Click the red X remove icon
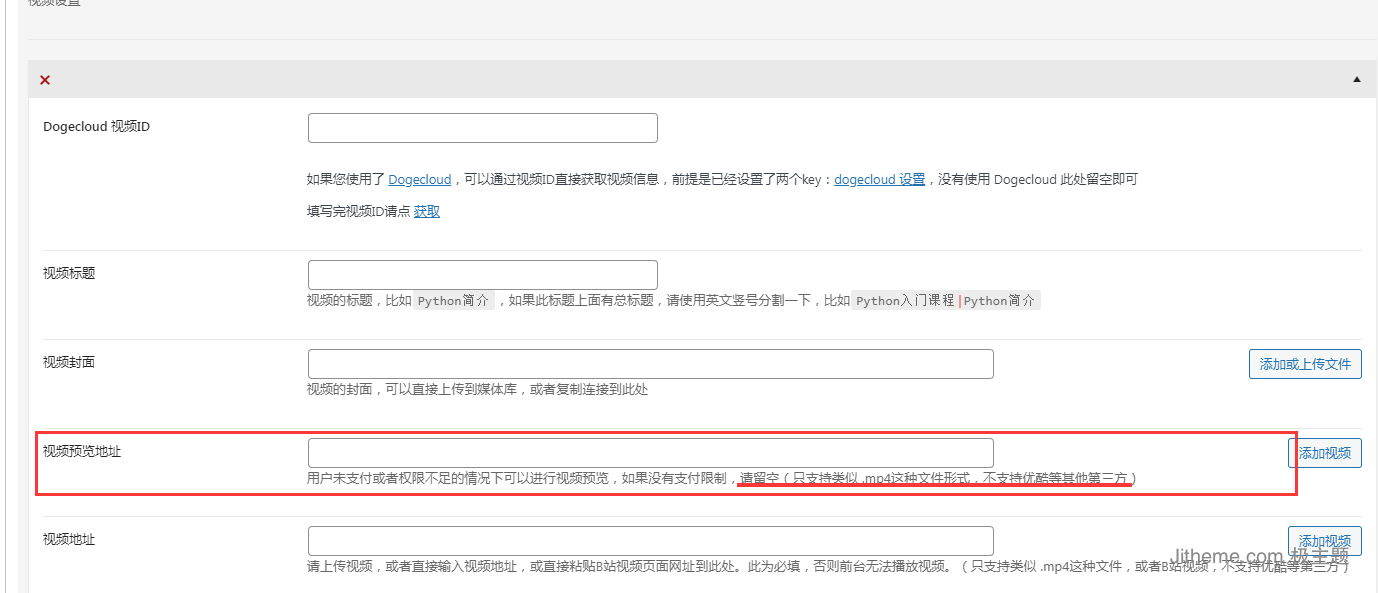The height and width of the screenshot is (593, 1378). coord(45,80)
